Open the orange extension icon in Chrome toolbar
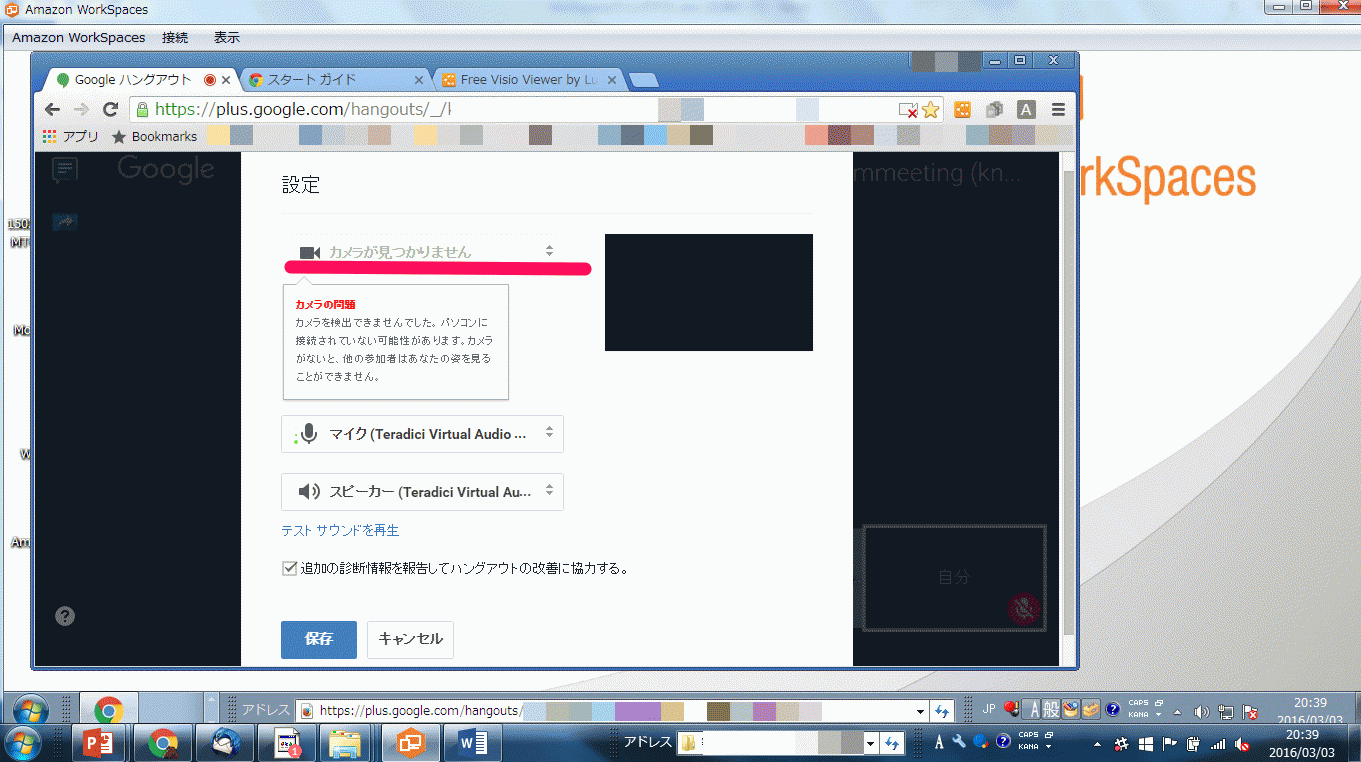 [962, 110]
